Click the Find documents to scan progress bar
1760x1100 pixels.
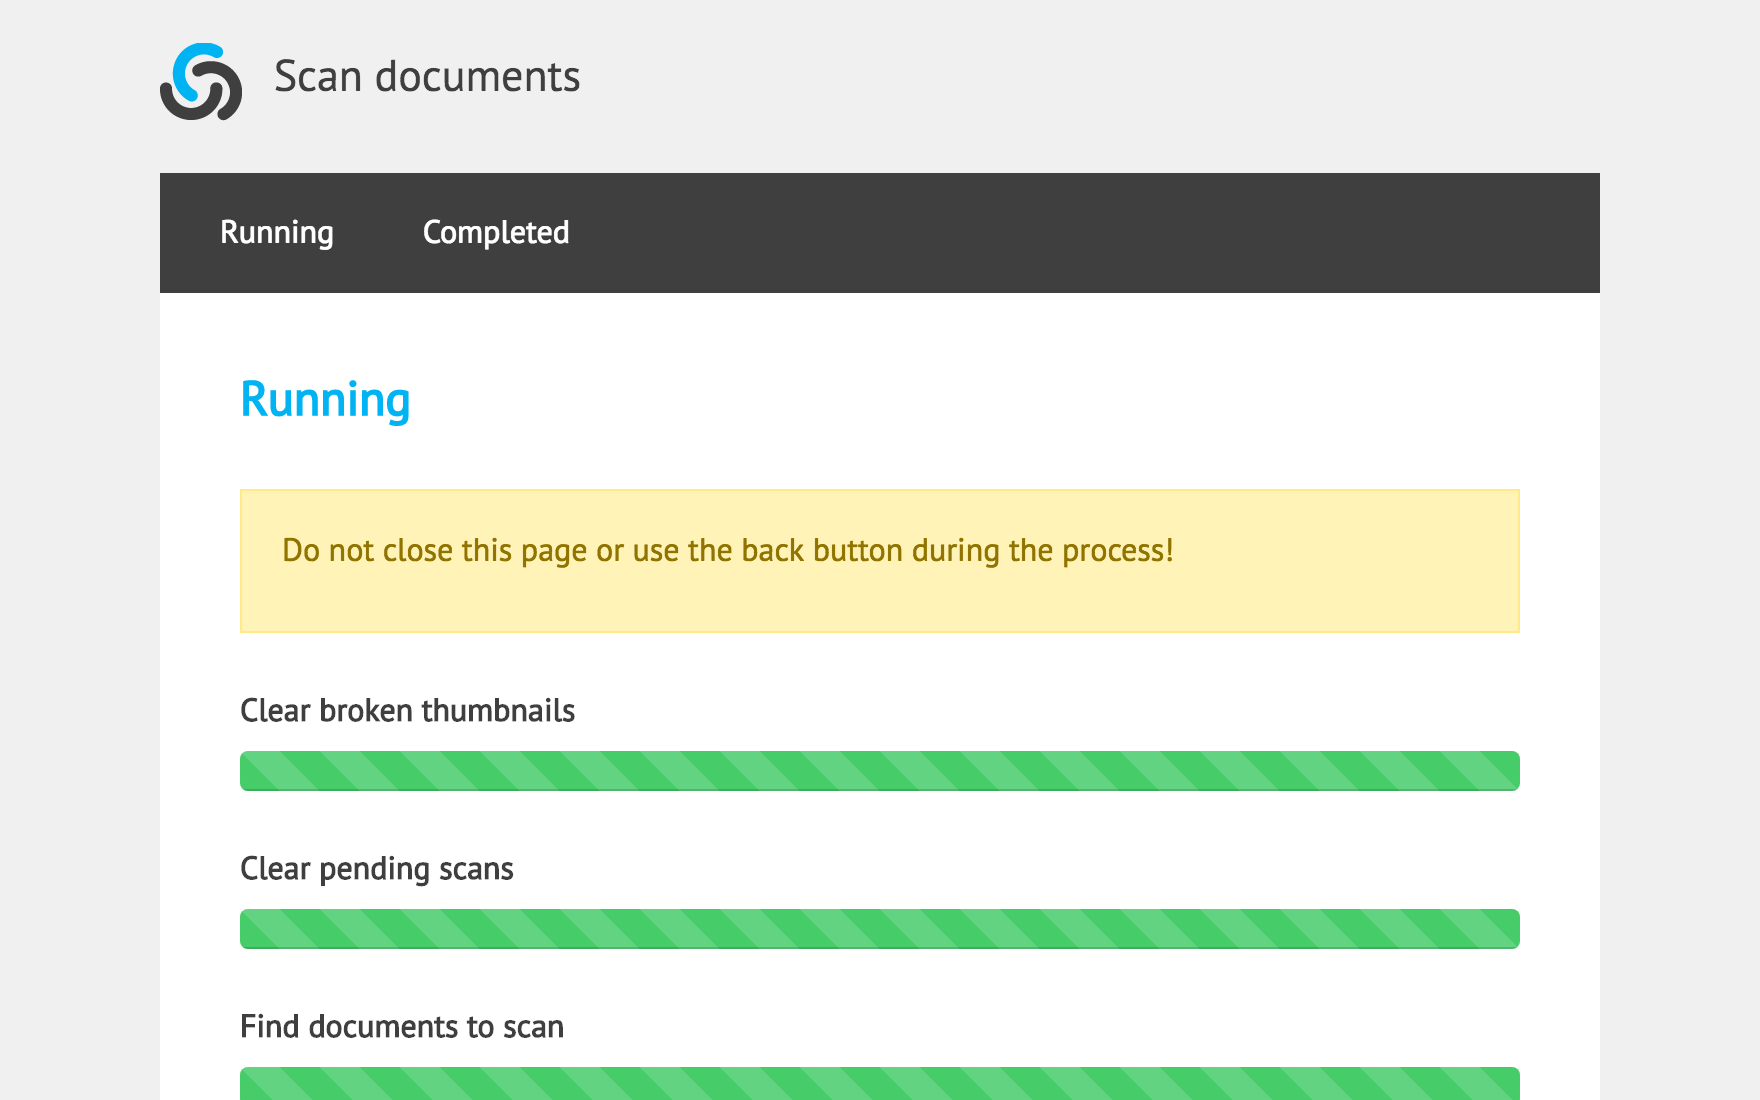pyautogui.click(x=880, y=1084)
